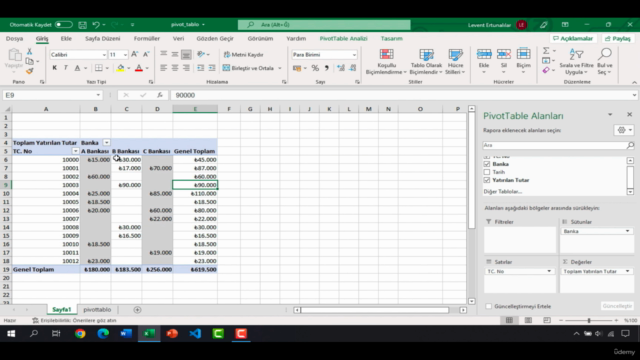Click the Insert Function fx icon

coord(160,95)
